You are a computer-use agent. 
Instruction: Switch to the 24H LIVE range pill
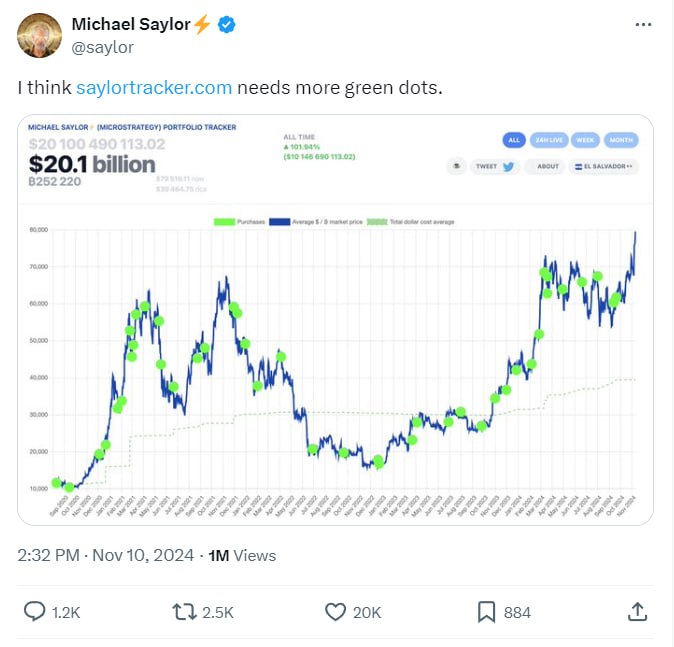click(549, 140)
